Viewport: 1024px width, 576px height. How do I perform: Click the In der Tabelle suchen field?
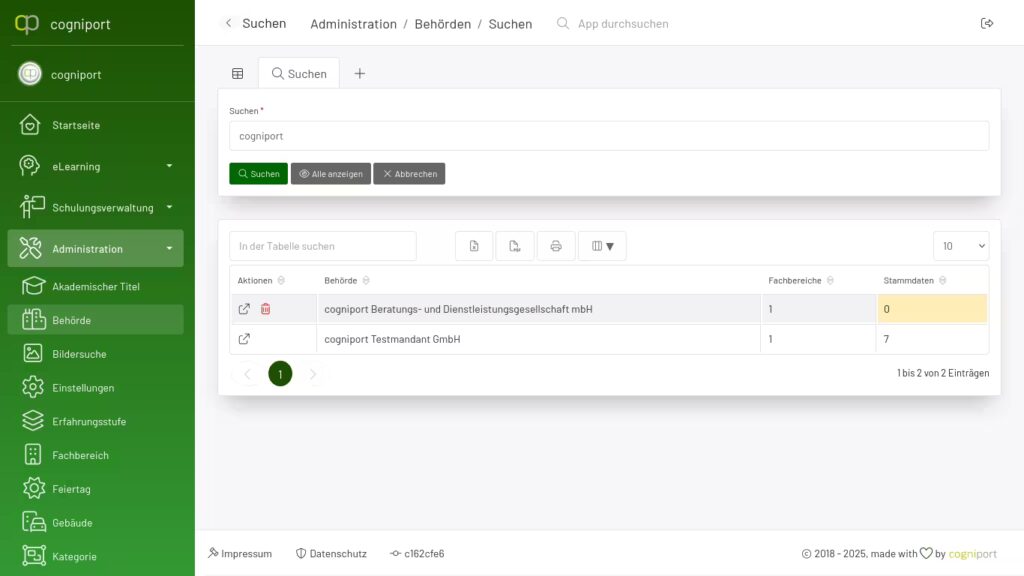322,246
